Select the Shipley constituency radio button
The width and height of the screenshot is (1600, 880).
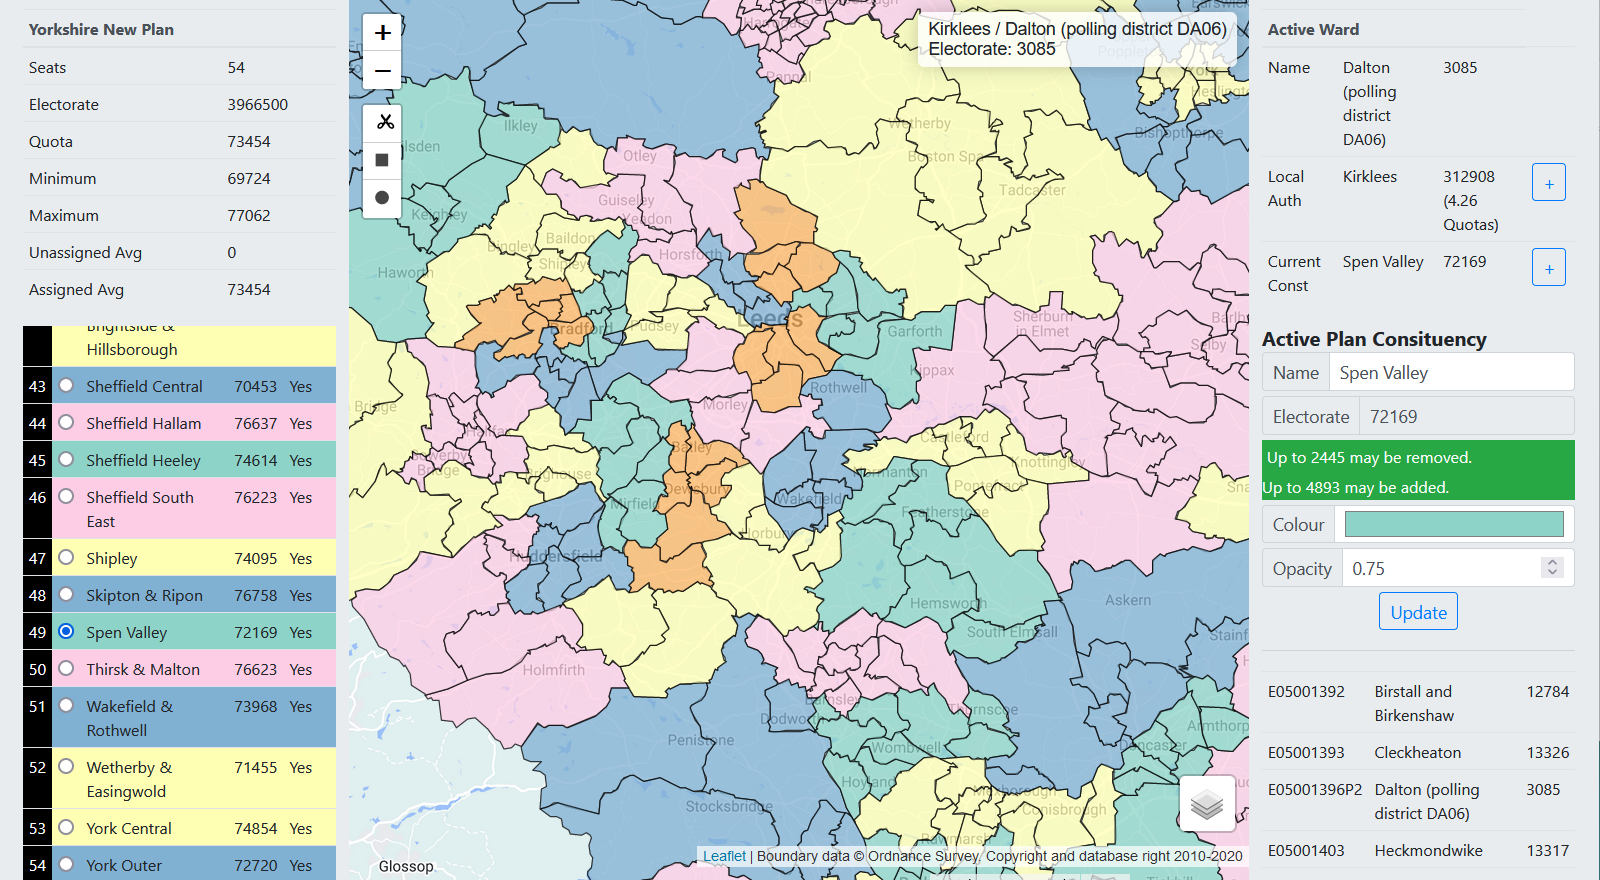pyautogui.click(x=66, y=558)
